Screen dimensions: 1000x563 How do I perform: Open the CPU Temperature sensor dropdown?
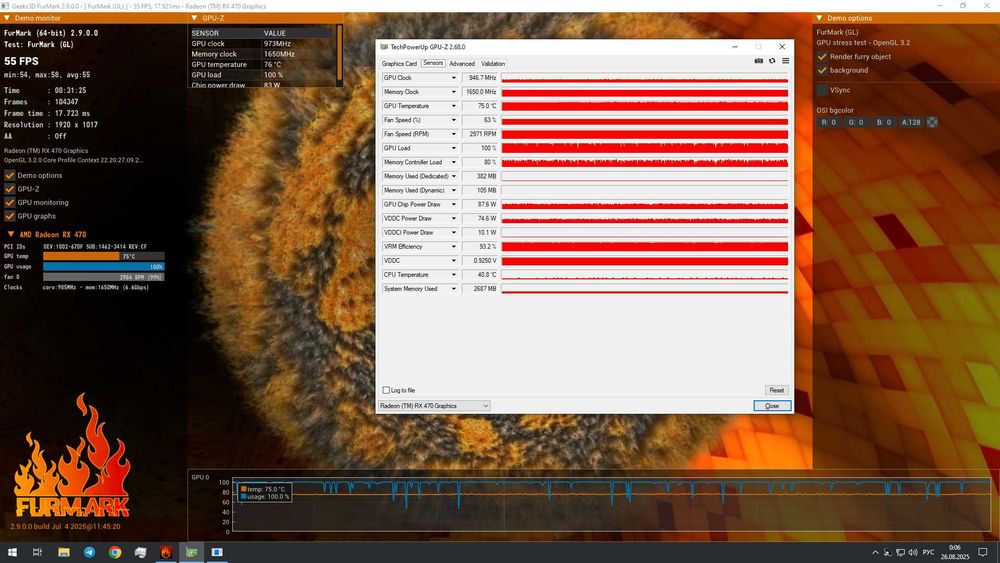[x=454, y=275]
